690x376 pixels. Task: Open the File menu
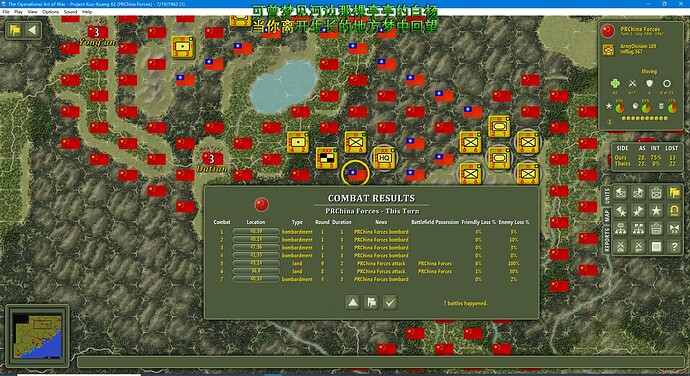(x=6, y=12)
